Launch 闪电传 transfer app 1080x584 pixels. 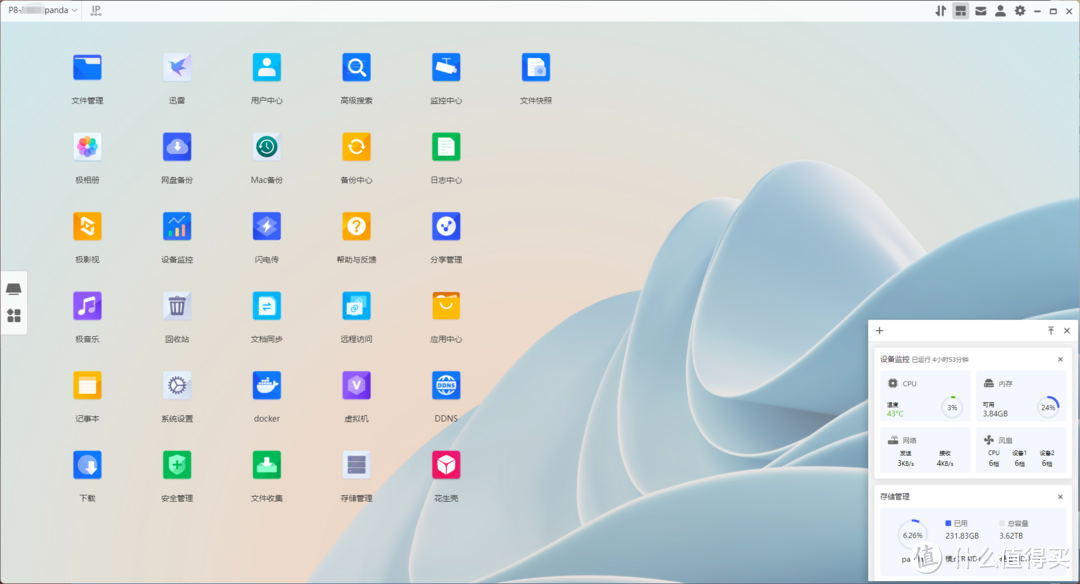pyautogui.click(x=266, y=227)
